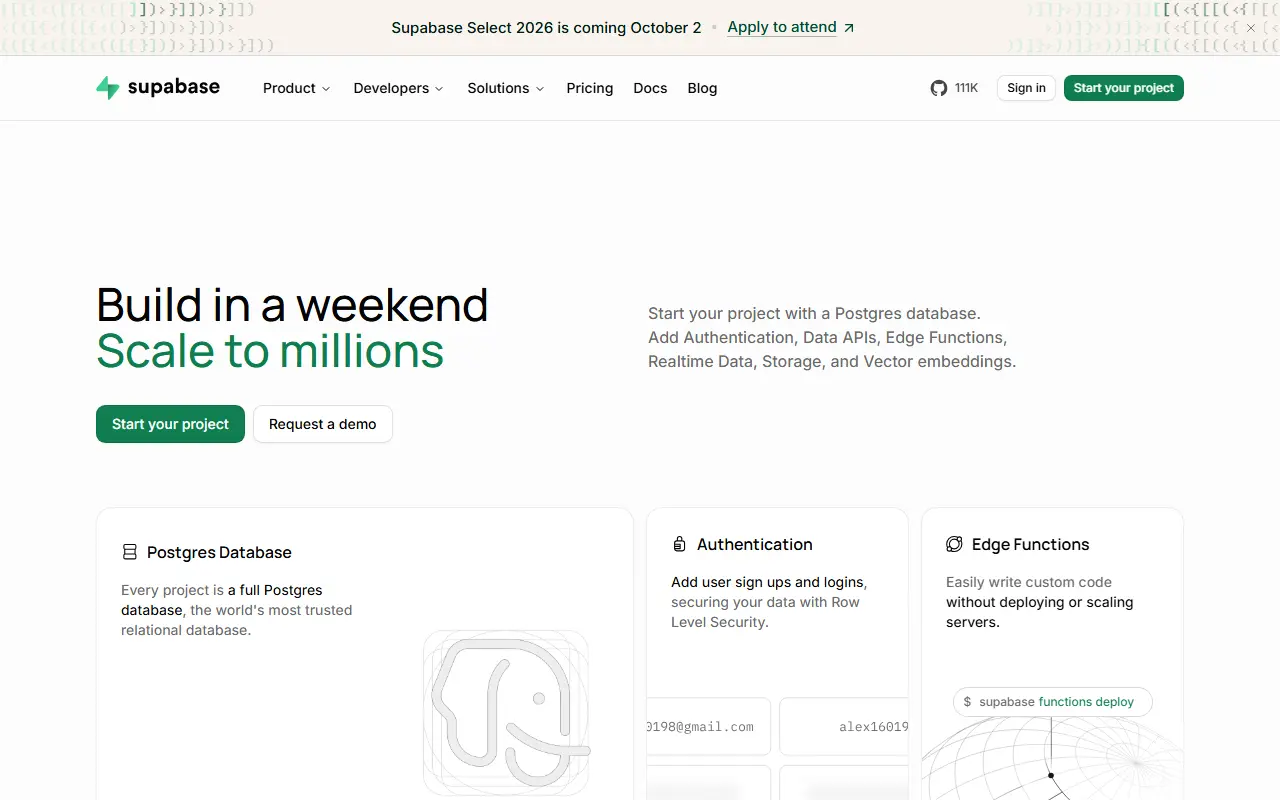Open the Docs page
The image size is (1280, 800).
[650, 88]
